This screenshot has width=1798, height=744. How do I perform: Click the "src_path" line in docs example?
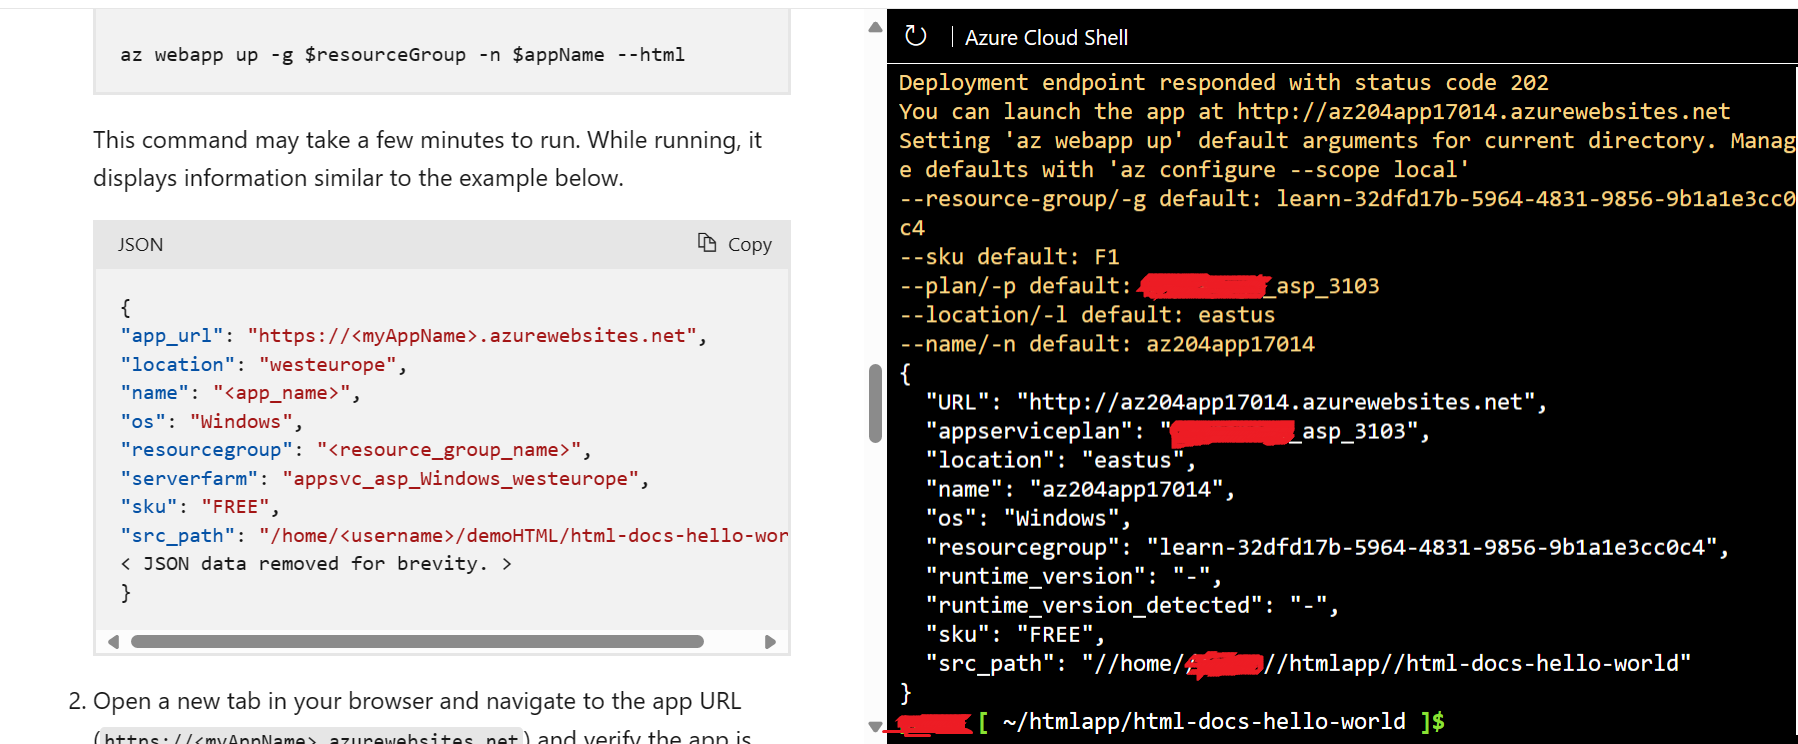point(454,536)
